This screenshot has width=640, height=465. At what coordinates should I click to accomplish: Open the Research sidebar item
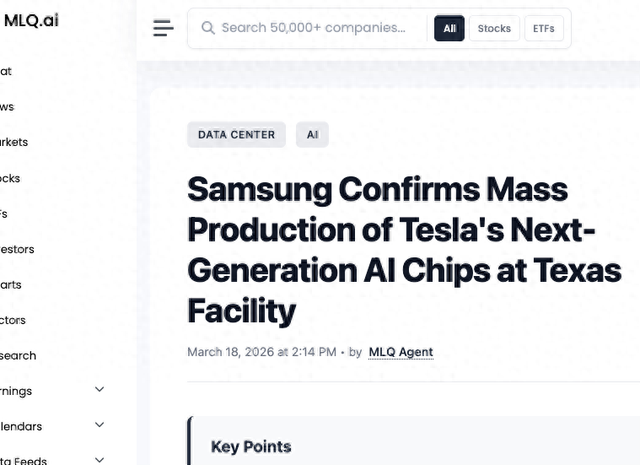[x=18, y=355]
